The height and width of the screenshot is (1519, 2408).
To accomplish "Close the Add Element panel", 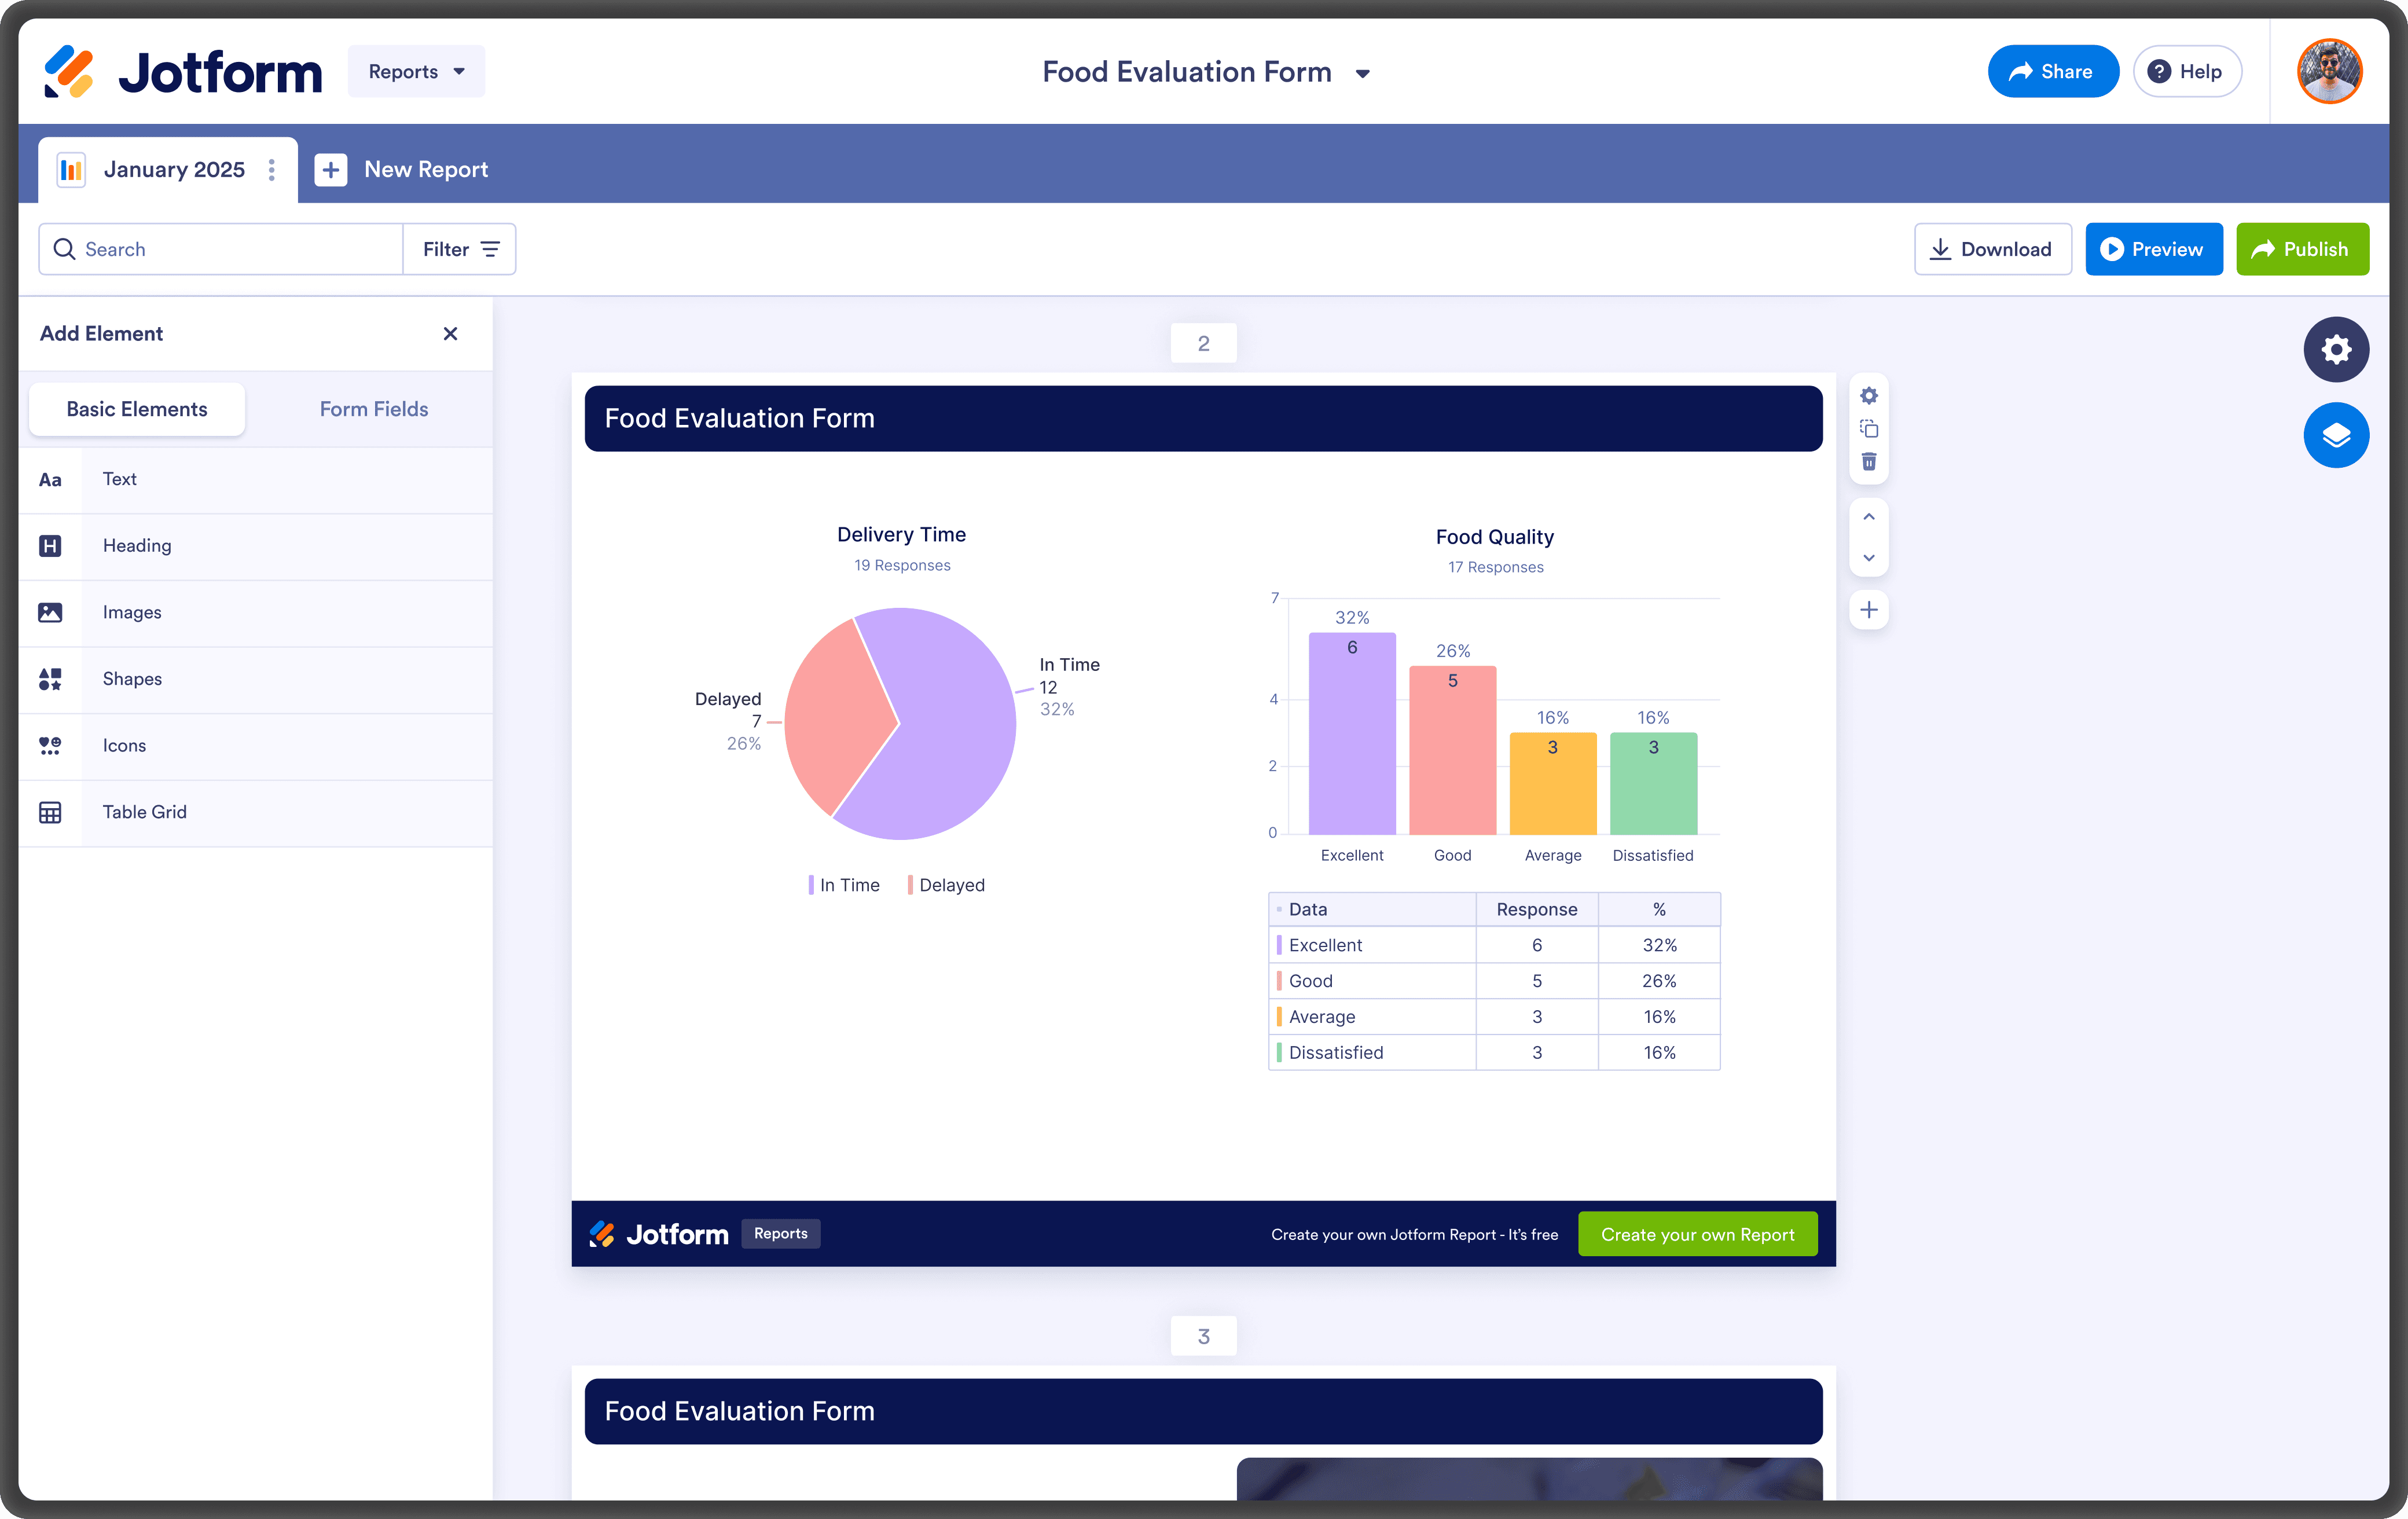I will pos(450,334).
